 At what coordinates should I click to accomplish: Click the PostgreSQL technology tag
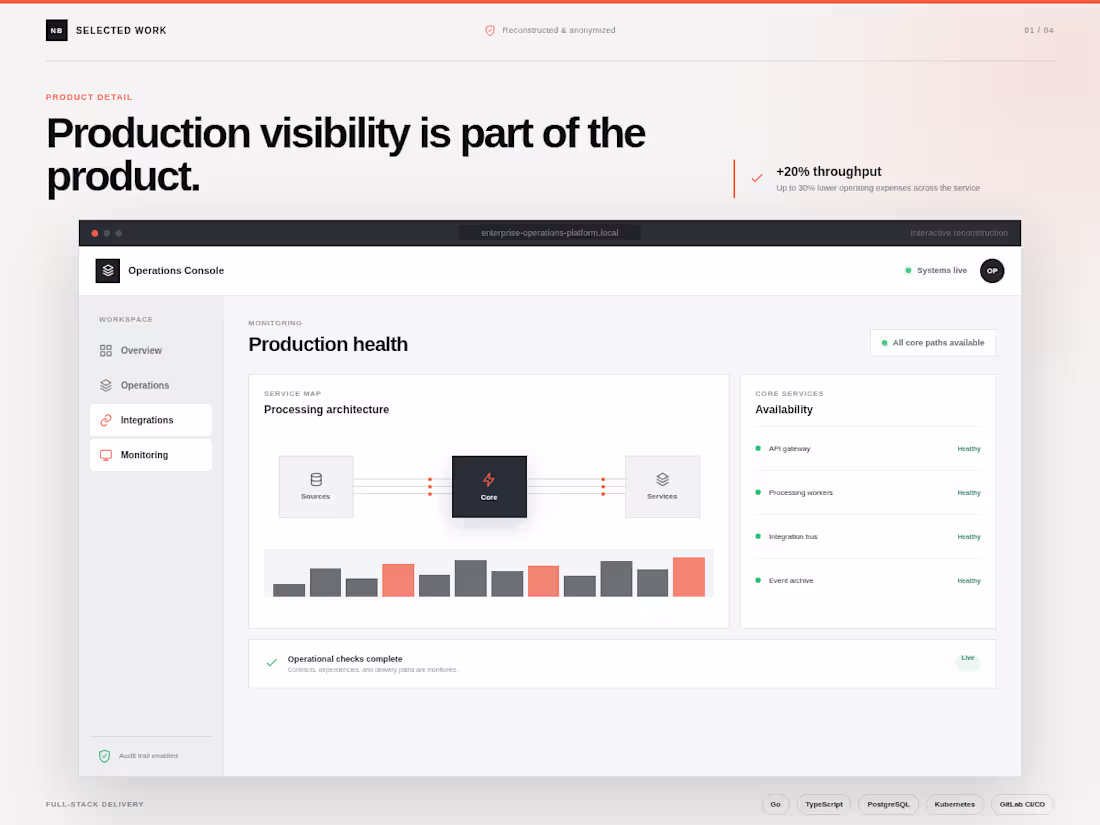pos(888,805)
